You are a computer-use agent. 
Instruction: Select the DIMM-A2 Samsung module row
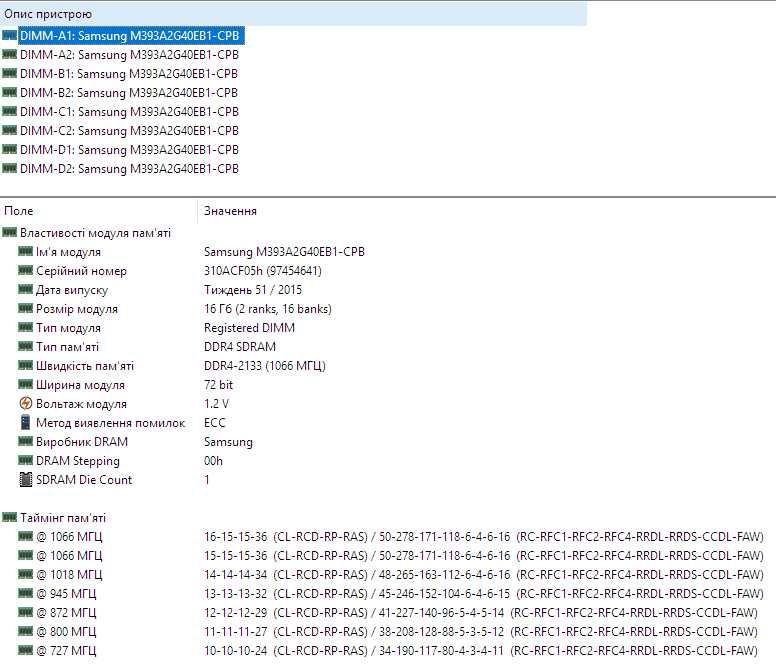130,54
